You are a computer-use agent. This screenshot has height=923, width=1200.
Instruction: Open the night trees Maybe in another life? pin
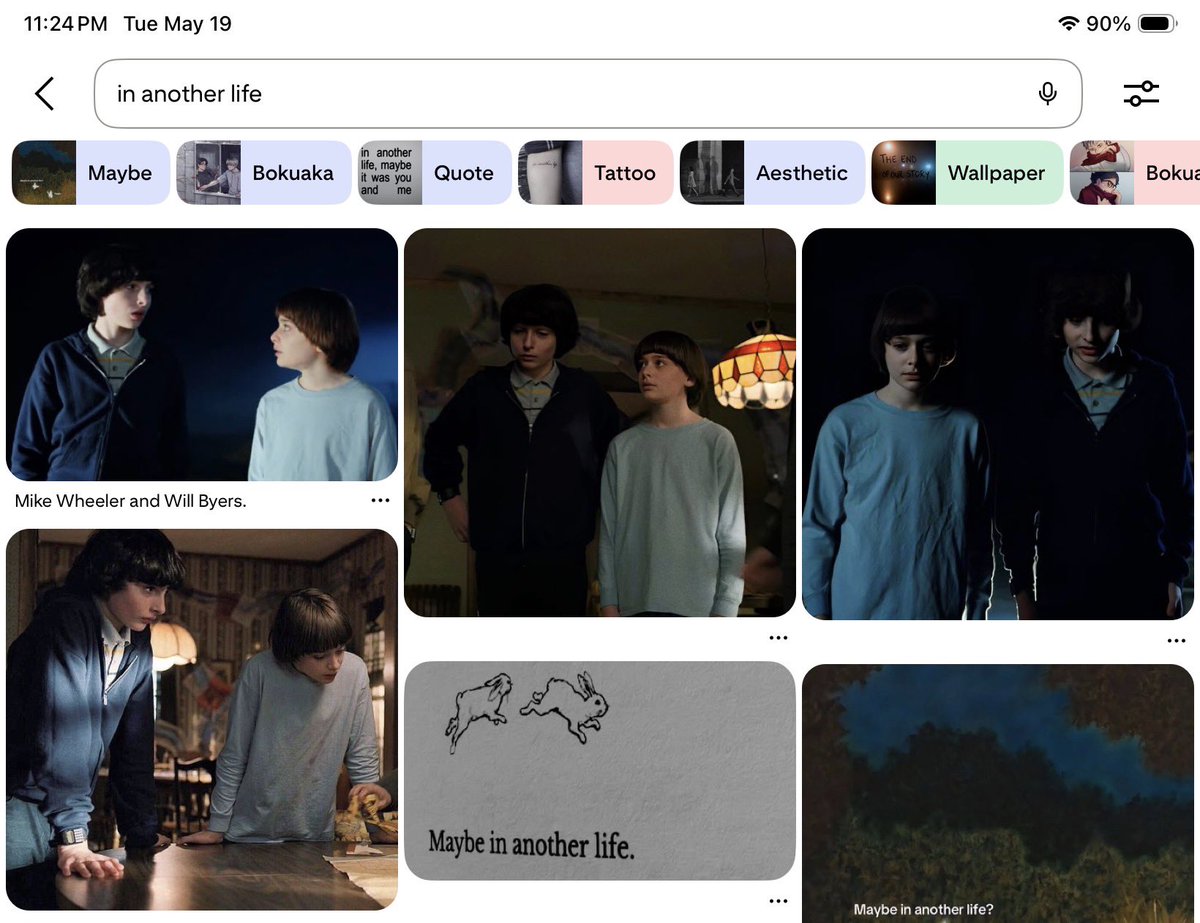click(x=998, y=793)
